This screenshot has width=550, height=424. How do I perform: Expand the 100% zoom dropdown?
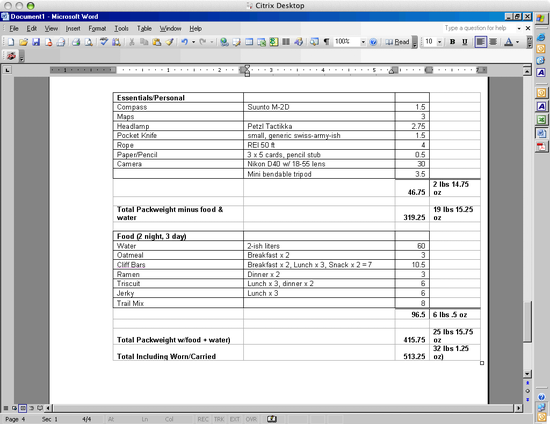(363, 42)
